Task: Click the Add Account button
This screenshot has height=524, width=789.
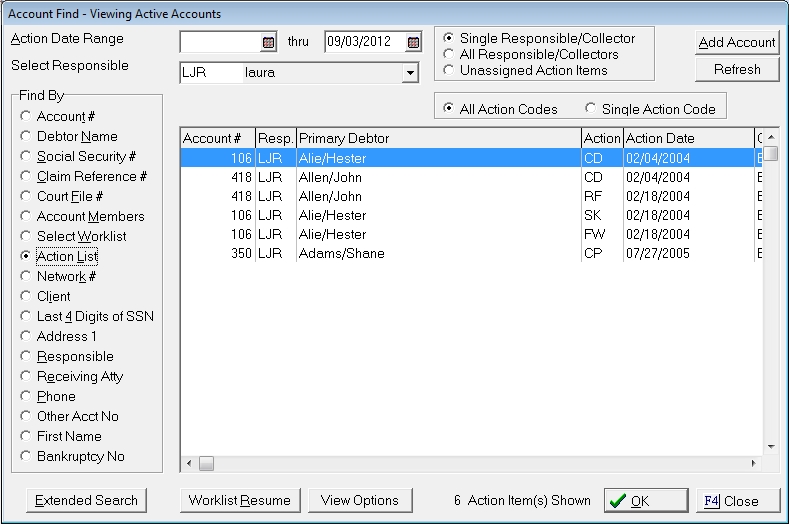Action: click(737, 42)
